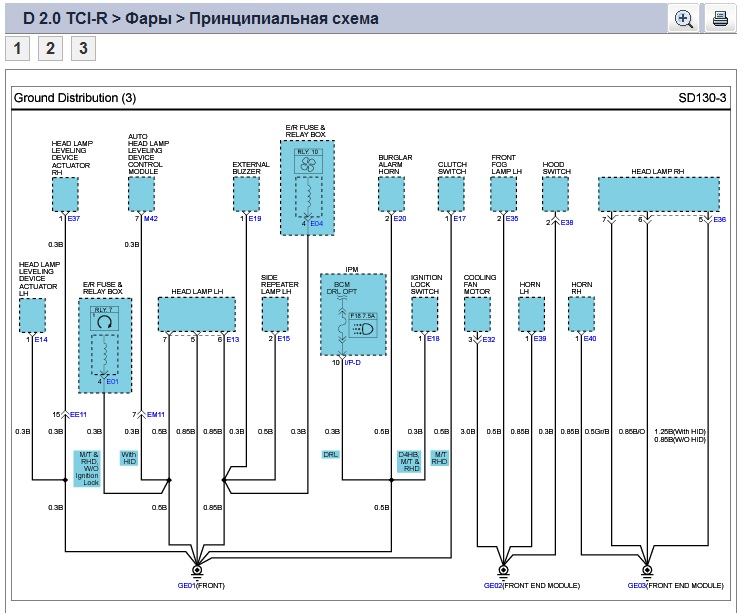Click the zoom magnifier icon
This screenshot has width=743, height=613.
pyautogui.click(x=684, y=18)
